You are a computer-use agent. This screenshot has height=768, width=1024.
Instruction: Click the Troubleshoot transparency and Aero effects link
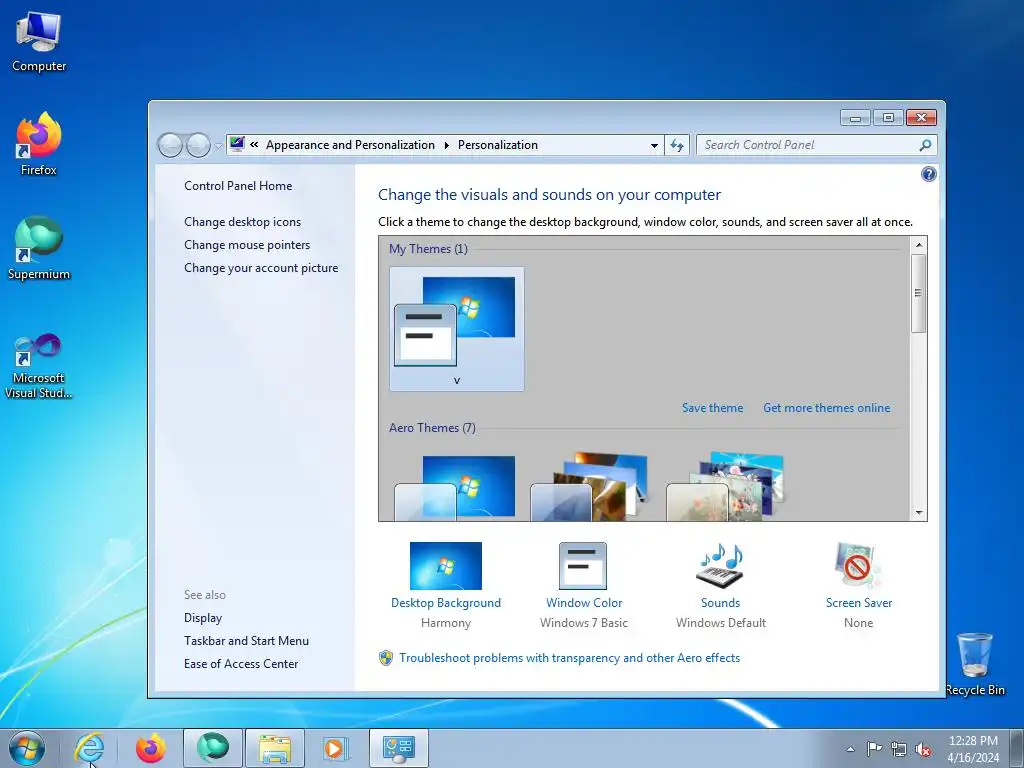569,658
